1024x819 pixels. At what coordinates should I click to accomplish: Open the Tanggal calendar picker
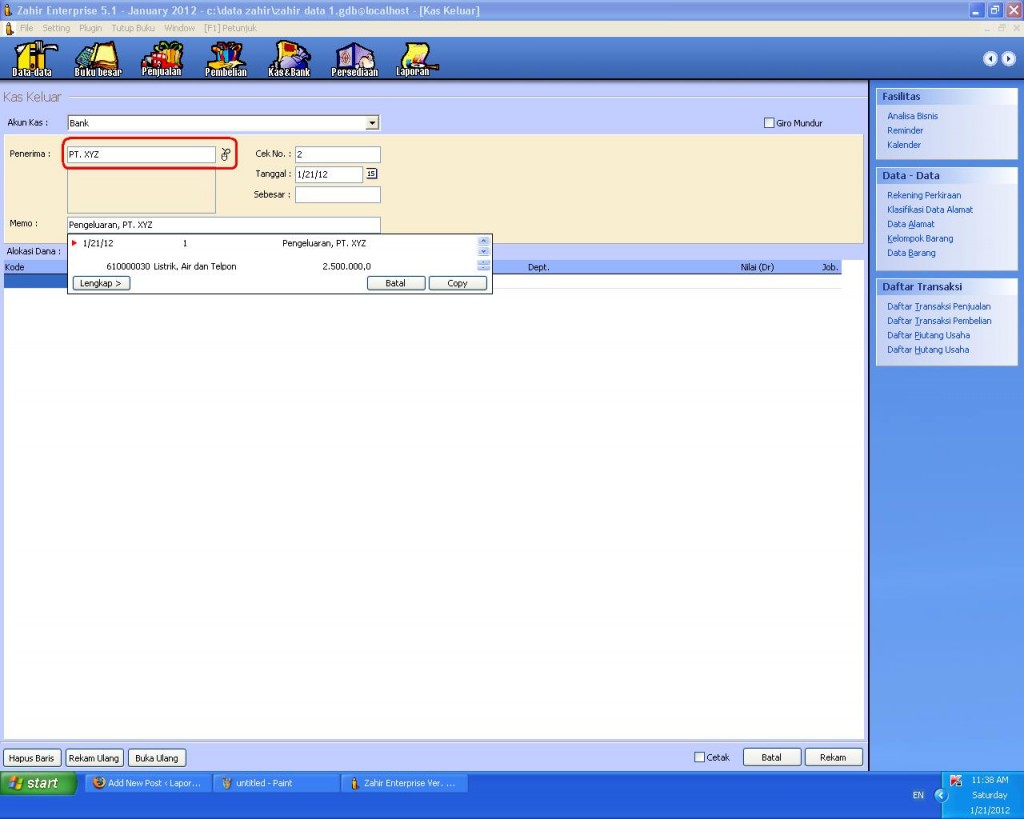click(x=372, y=174)
